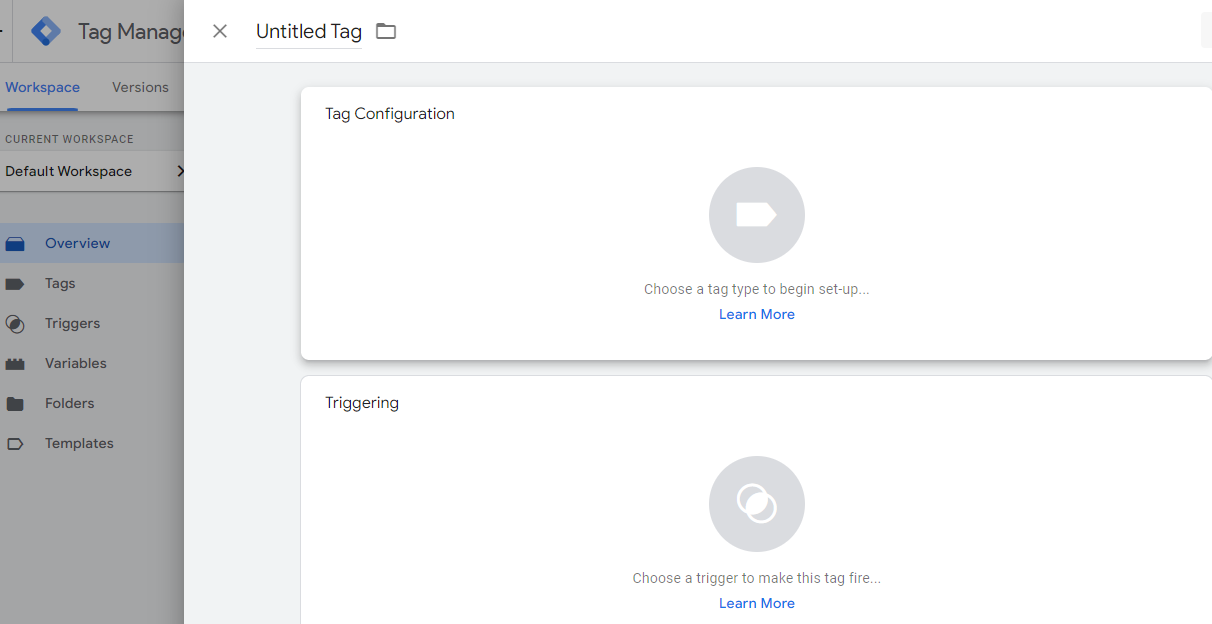Open Learn More link under Triggering
Viewport: 1212px width, 624px height.
click(x=756, y=603)
